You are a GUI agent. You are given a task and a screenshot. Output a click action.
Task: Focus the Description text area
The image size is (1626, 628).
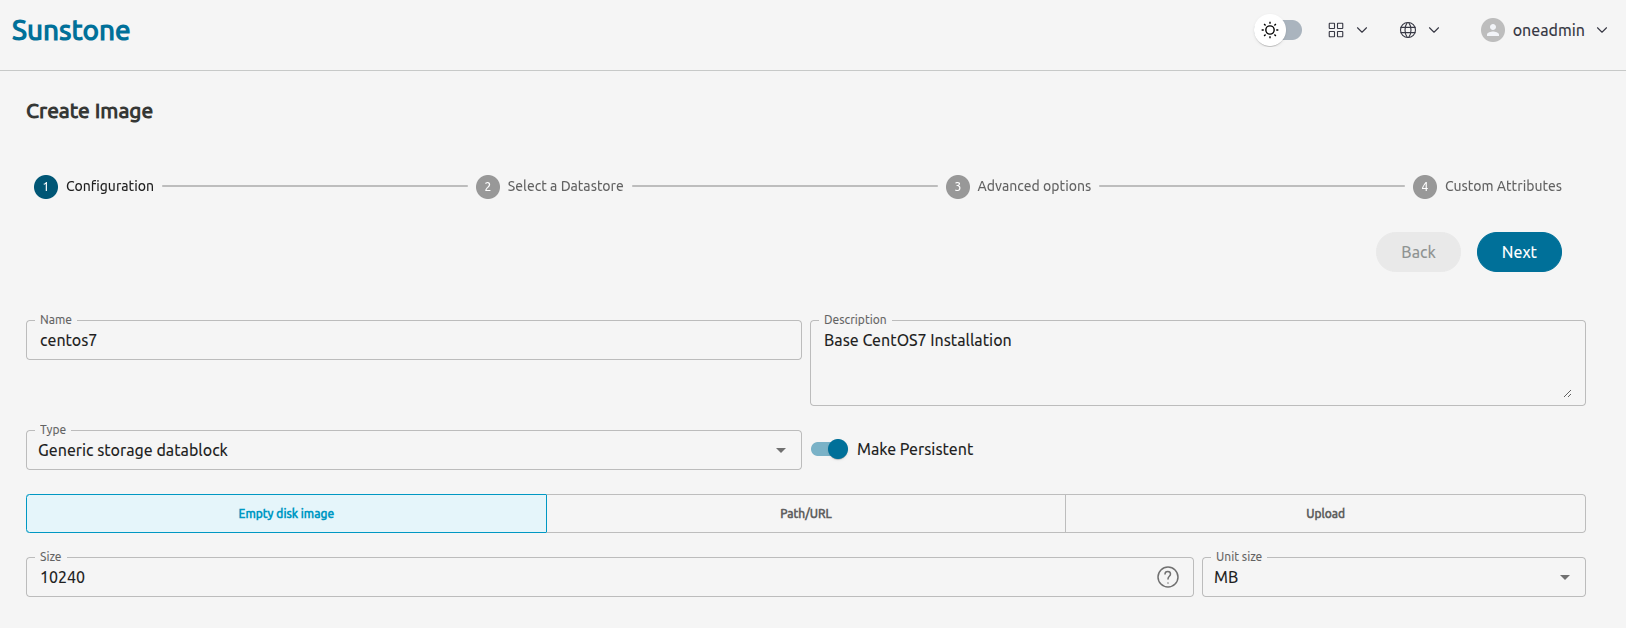tap(1198, 363)
